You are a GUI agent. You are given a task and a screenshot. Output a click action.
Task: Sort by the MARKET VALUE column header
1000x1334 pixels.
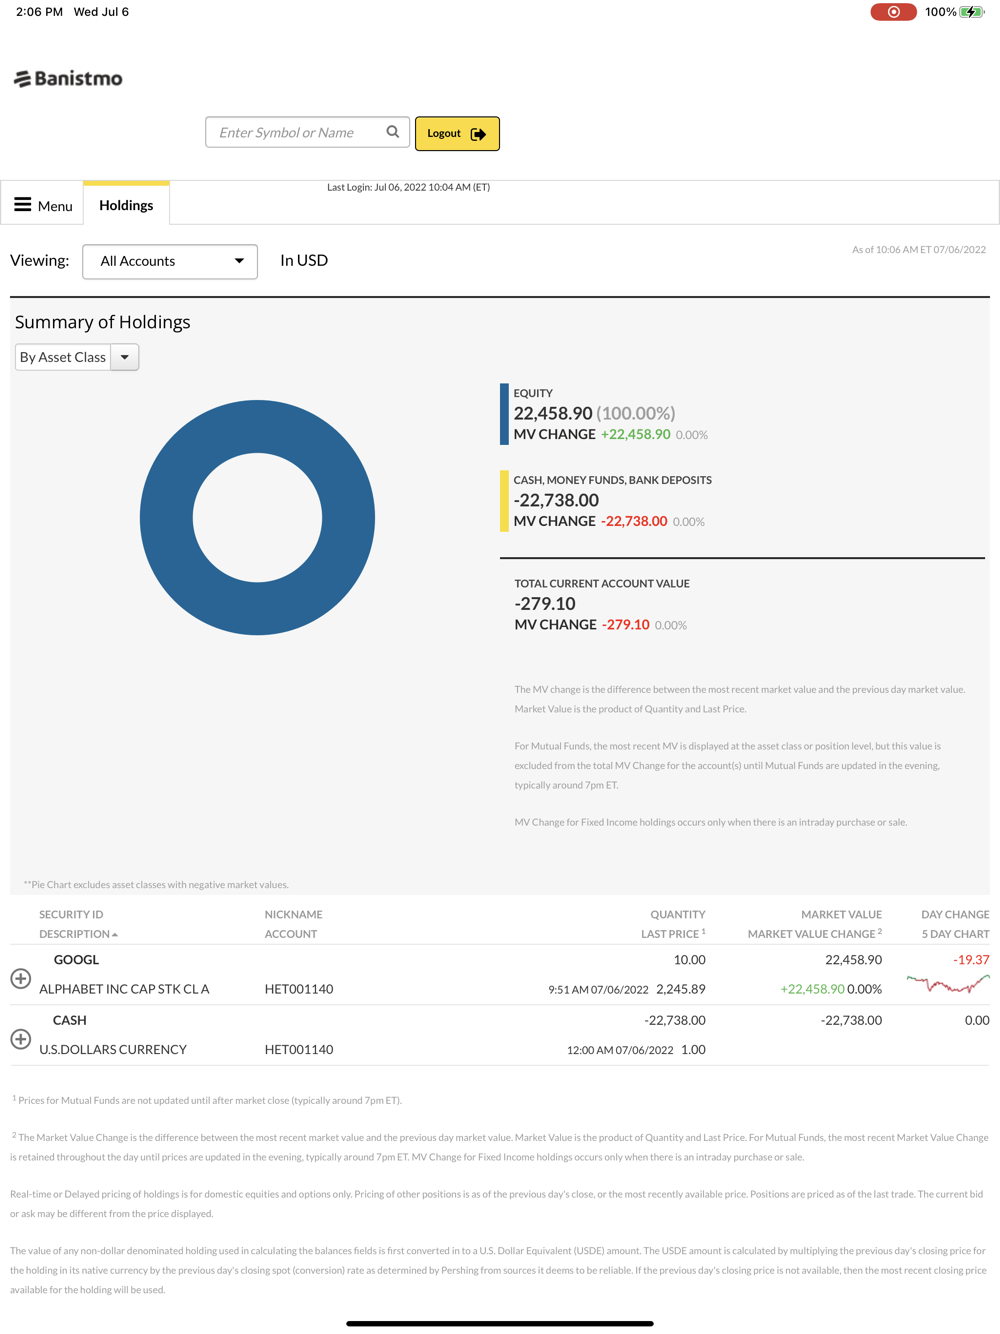[841, 914]
